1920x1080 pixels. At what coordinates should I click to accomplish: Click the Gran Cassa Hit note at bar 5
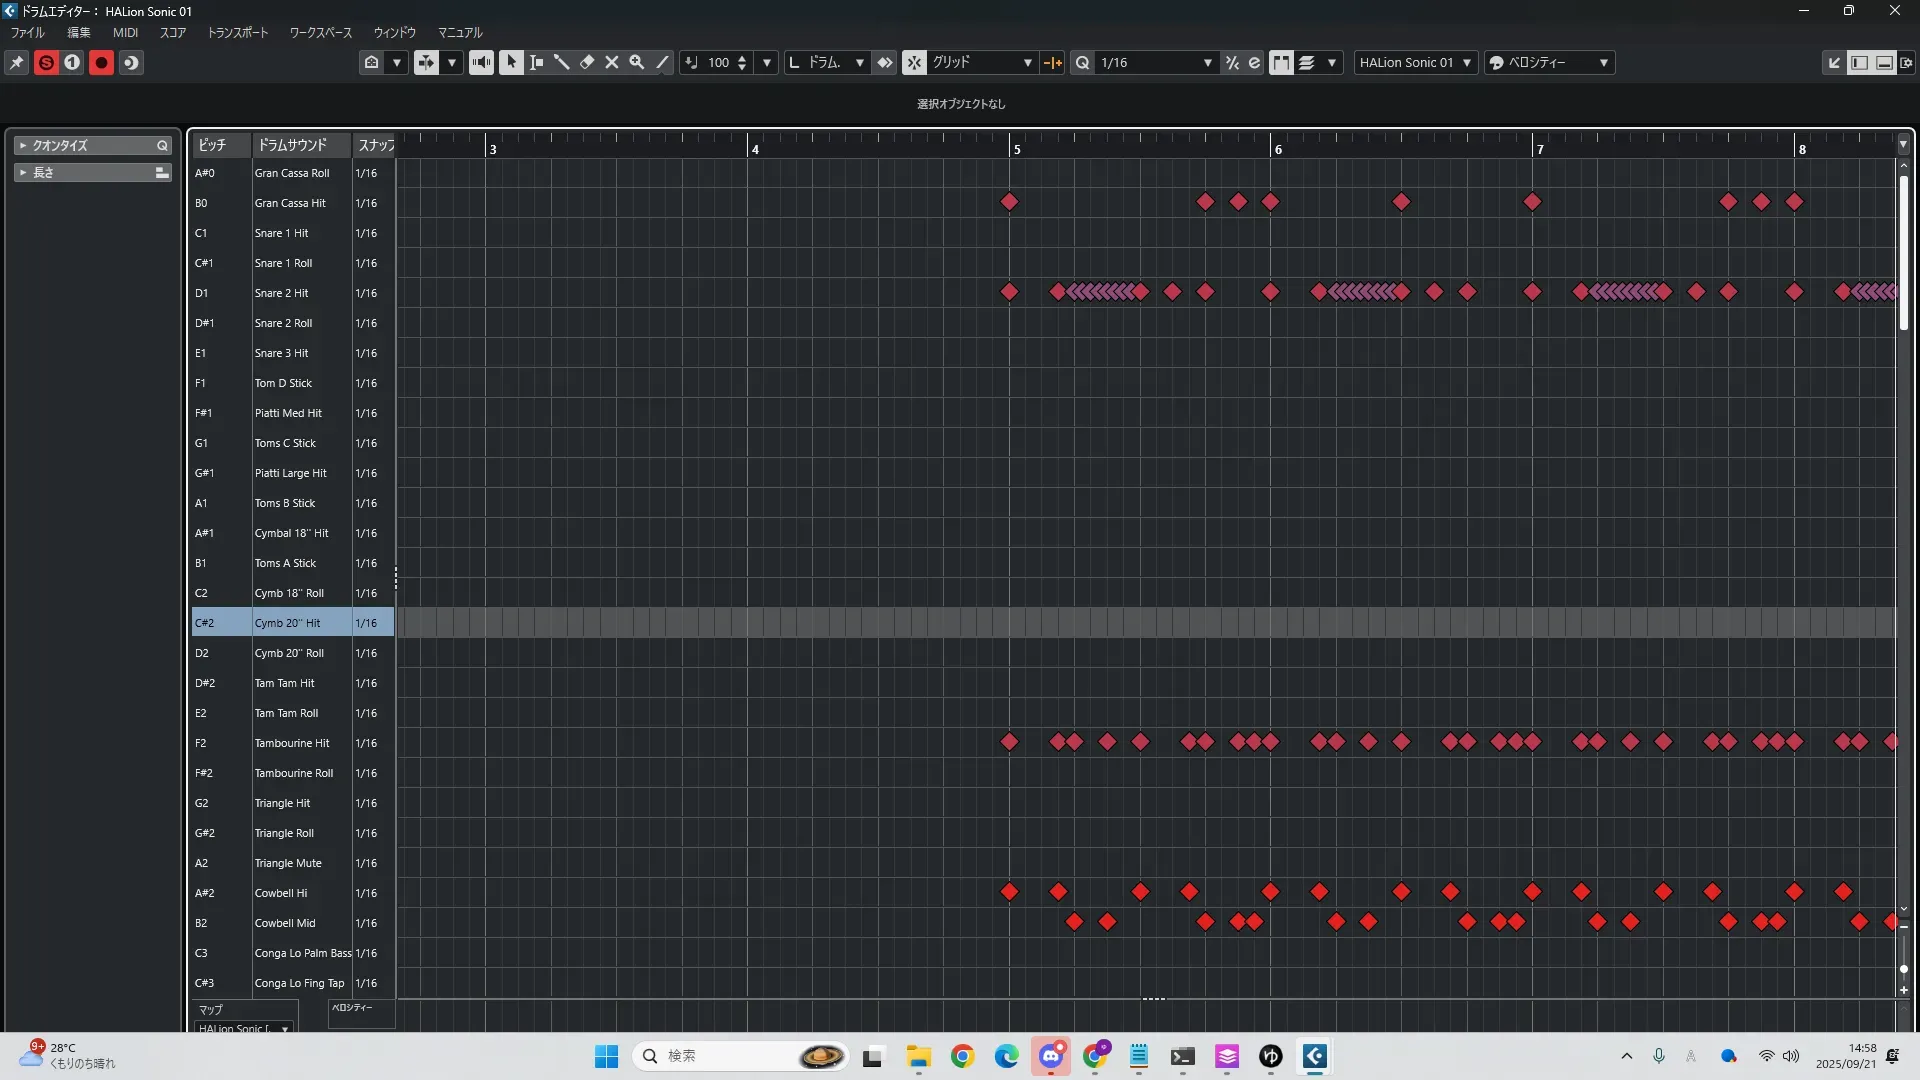[x=1009, y=202]
